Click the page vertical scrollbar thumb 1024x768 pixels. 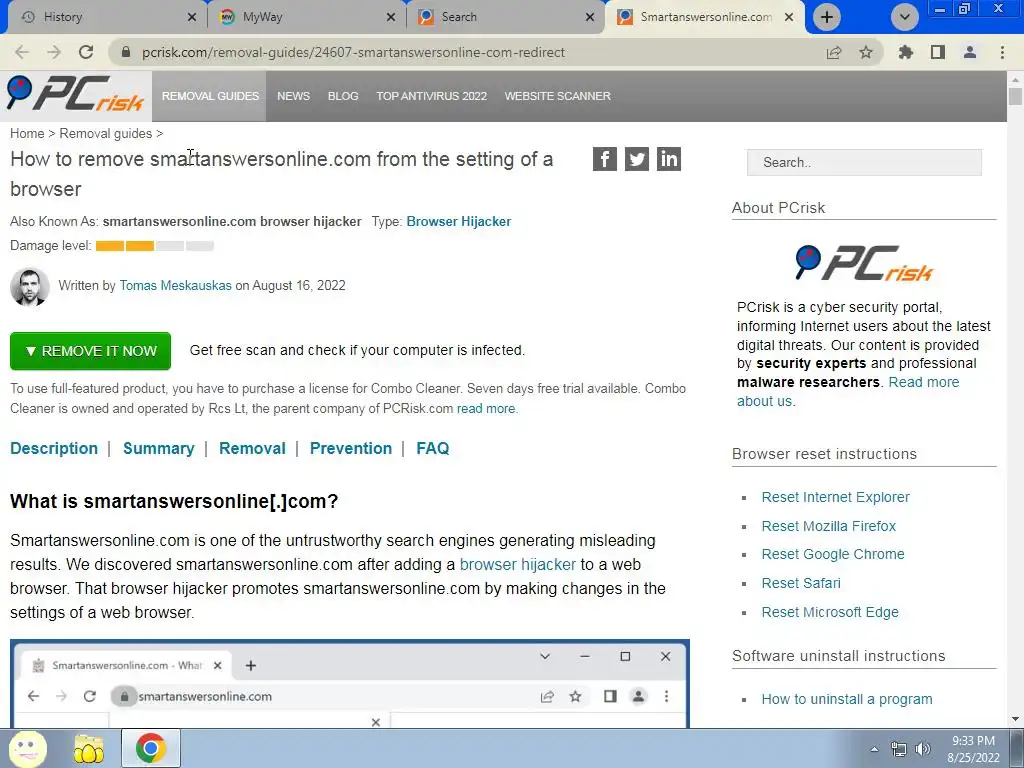click(x=1015, y=96)
